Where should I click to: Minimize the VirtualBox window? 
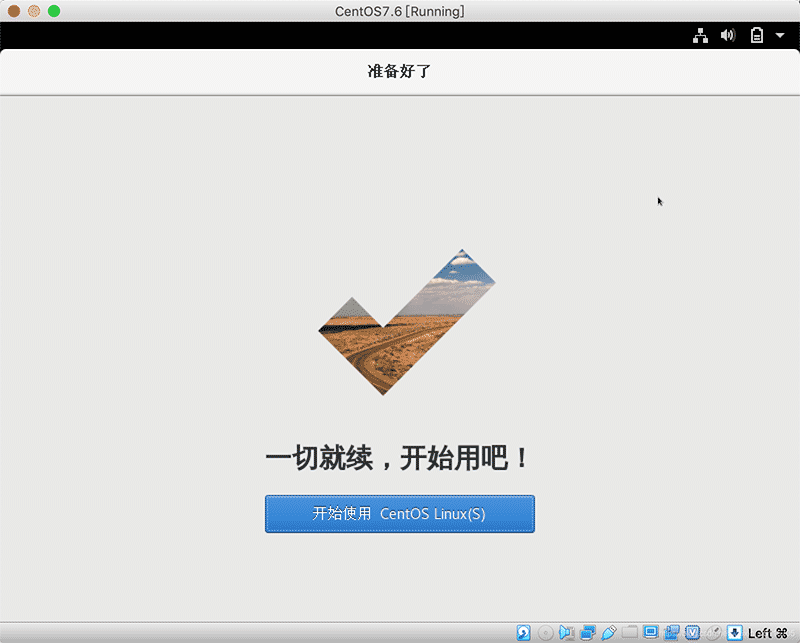33,11
